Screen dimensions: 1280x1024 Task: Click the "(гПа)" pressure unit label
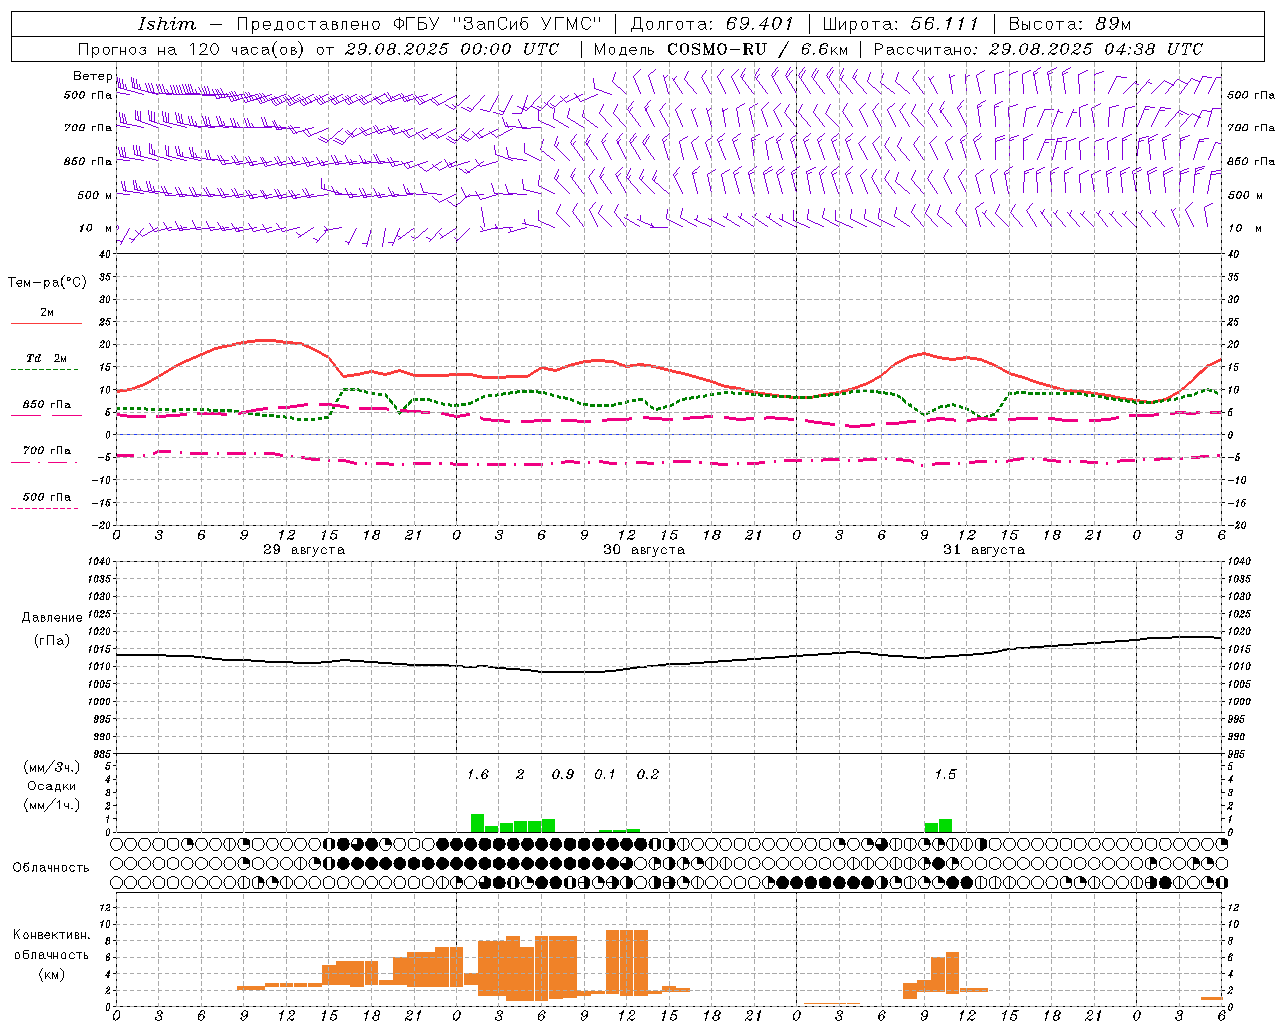52,641
